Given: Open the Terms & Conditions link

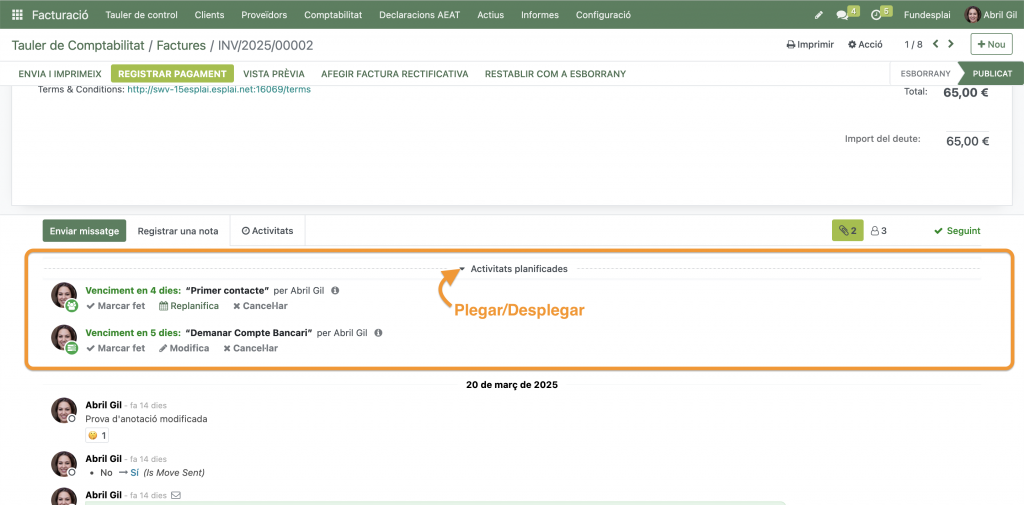Looking at the screenshot, I should pyautogui.click(x=219, y=89).
